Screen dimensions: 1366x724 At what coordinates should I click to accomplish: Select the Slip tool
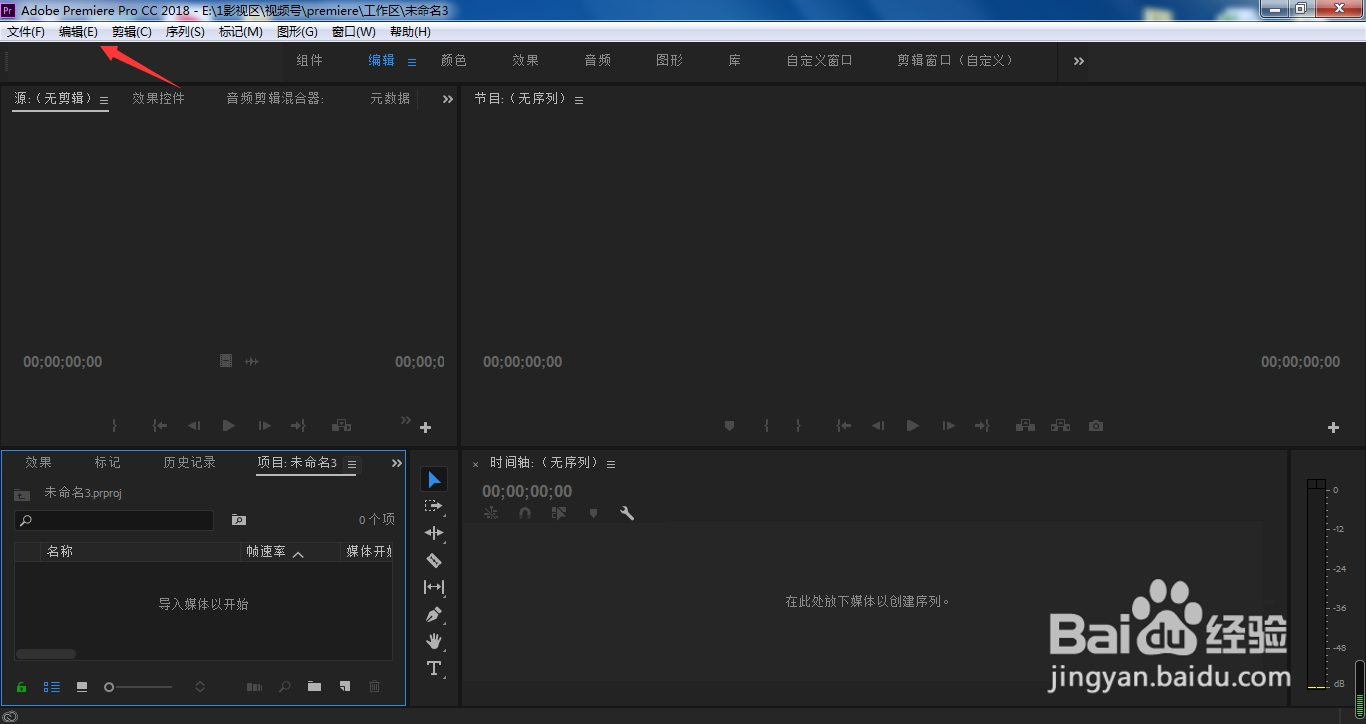click(434, 587)
